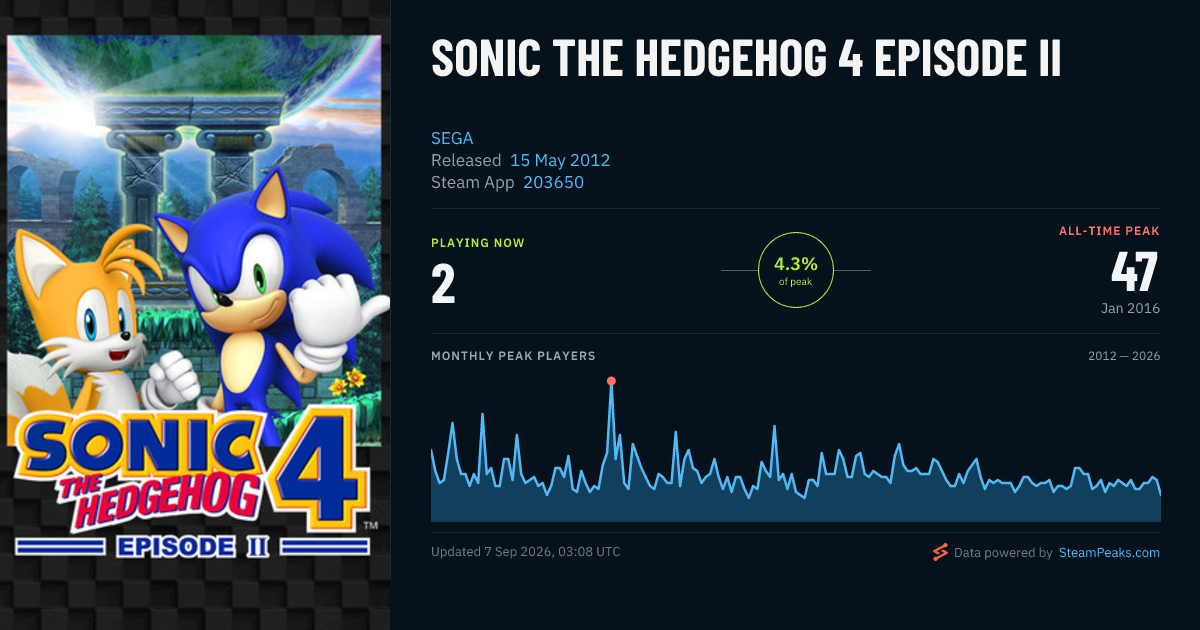Image resolution: width=1200 pixels, height=630 pixels.
Task: Click the Monthly Peak Players chart label
Action: [x=513, y=356]
